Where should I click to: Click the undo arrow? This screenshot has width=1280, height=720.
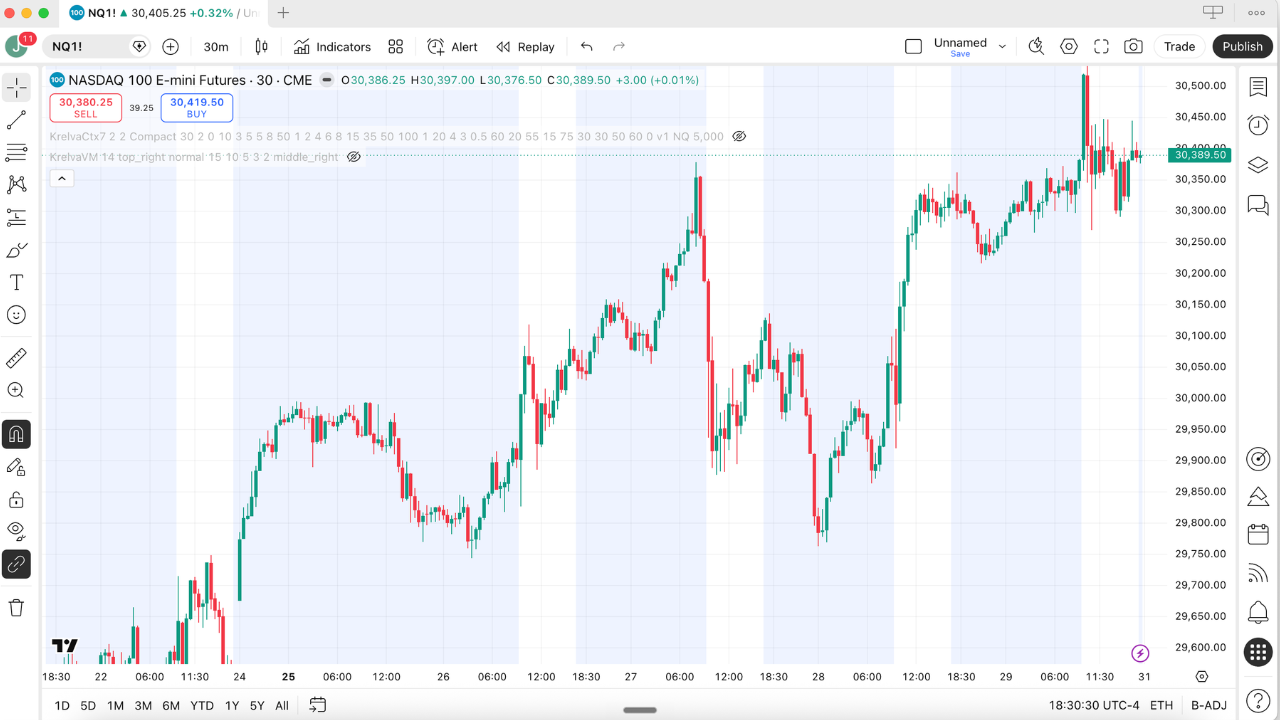click(587, 46)
